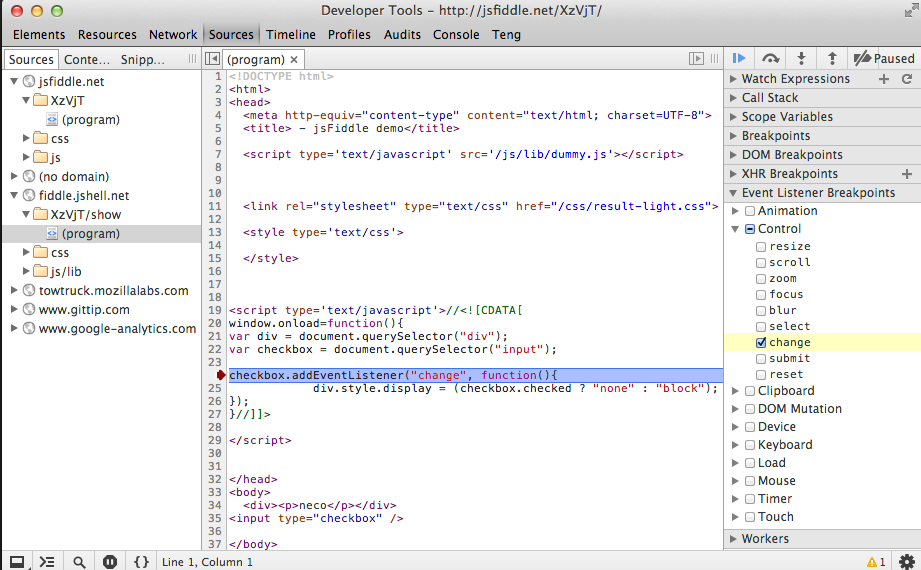Open search icon in status bar
Image resolution: width=921 pixels, height=570 pixels.
[79, 562]
